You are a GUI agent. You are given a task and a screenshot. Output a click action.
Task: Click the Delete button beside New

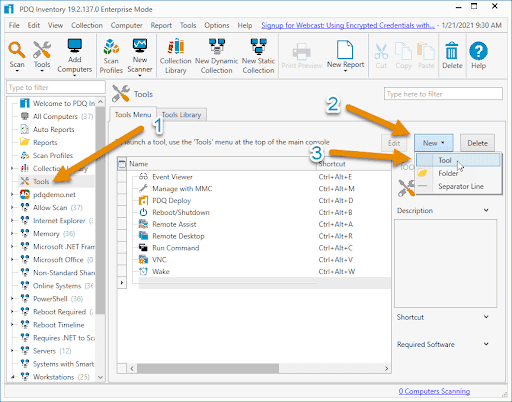pos(477,143)
